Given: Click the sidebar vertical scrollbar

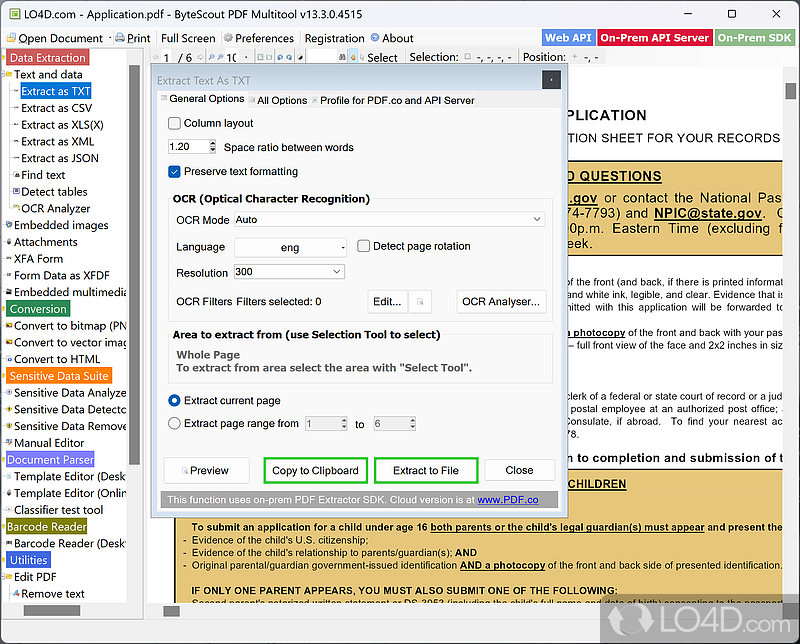Looking at the screenshot, I should 134,265.
